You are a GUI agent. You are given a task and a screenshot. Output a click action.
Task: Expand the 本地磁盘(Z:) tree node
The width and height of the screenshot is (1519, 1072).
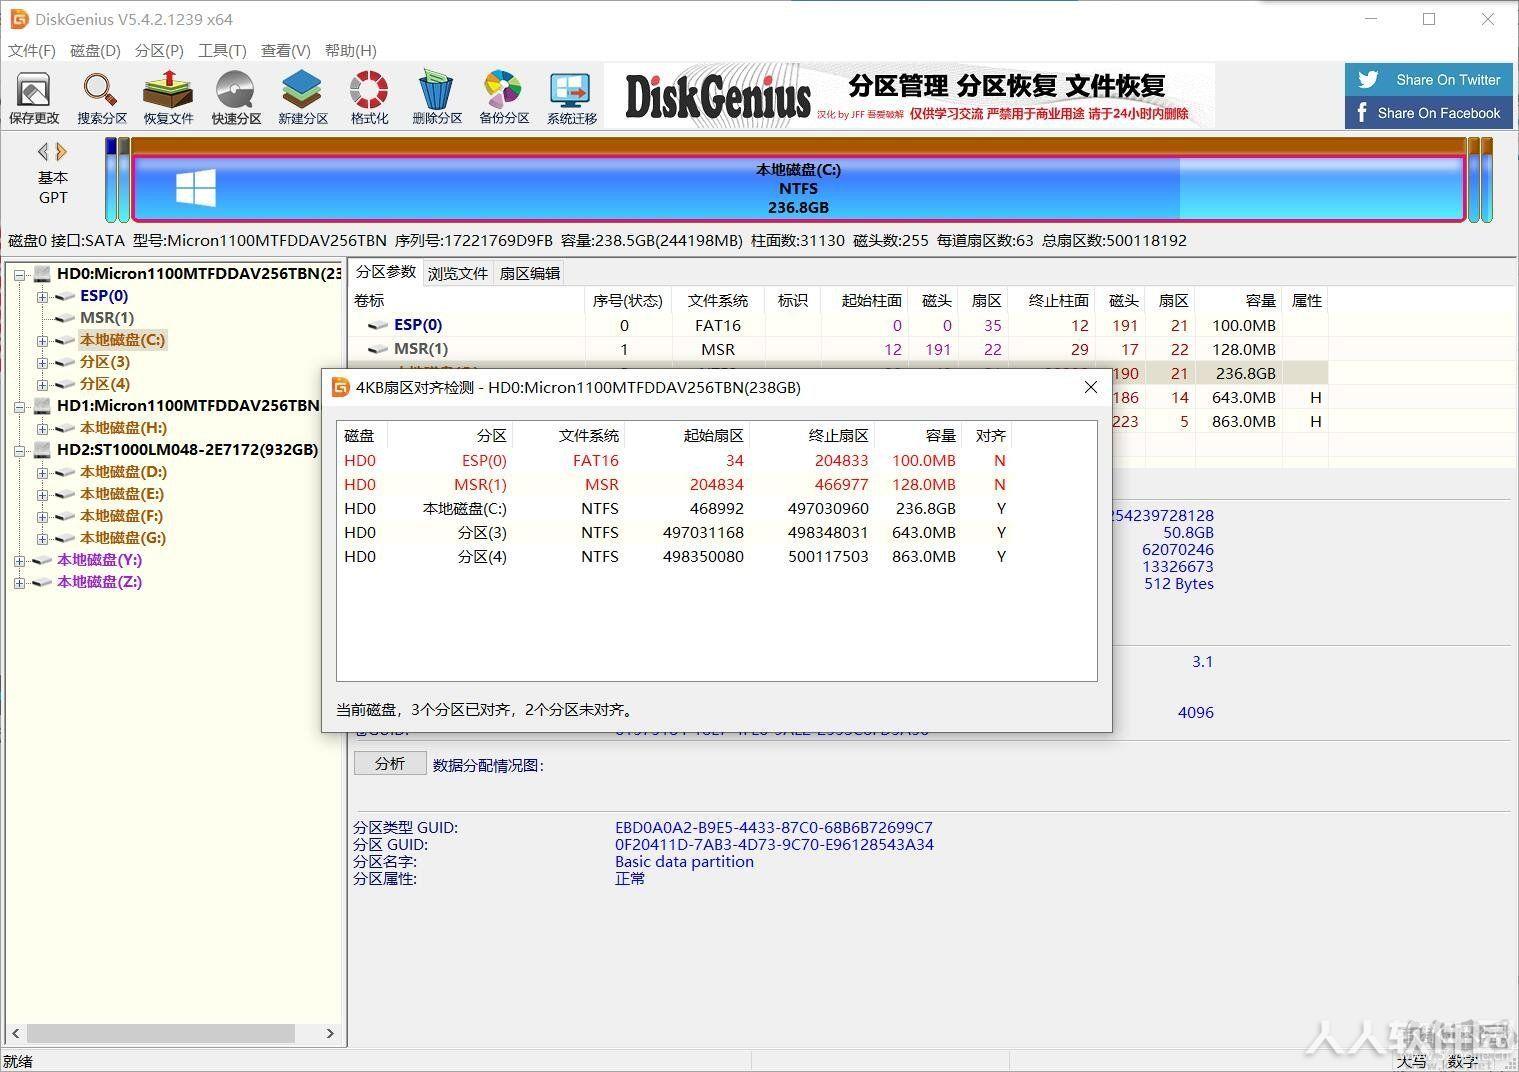pyautogui.click(x=19, y=582)
